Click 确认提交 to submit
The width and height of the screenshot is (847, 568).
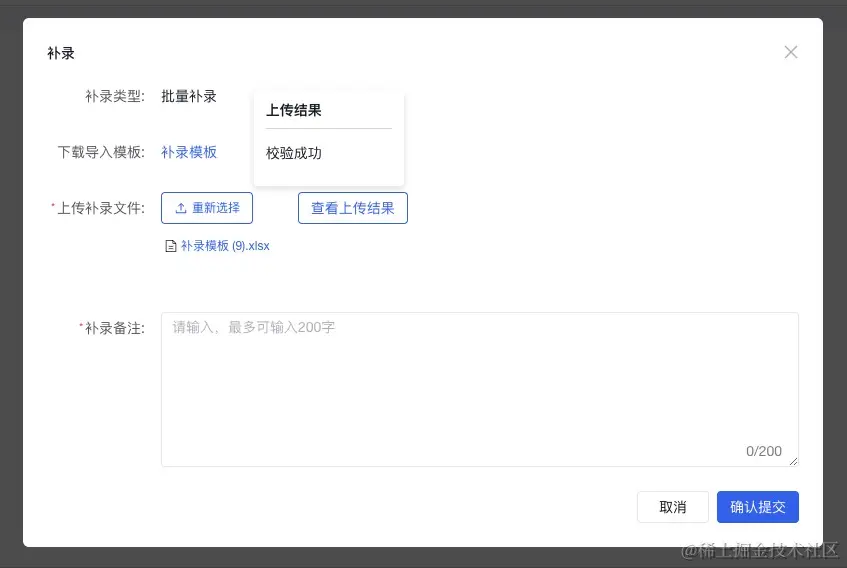(758, 507)
